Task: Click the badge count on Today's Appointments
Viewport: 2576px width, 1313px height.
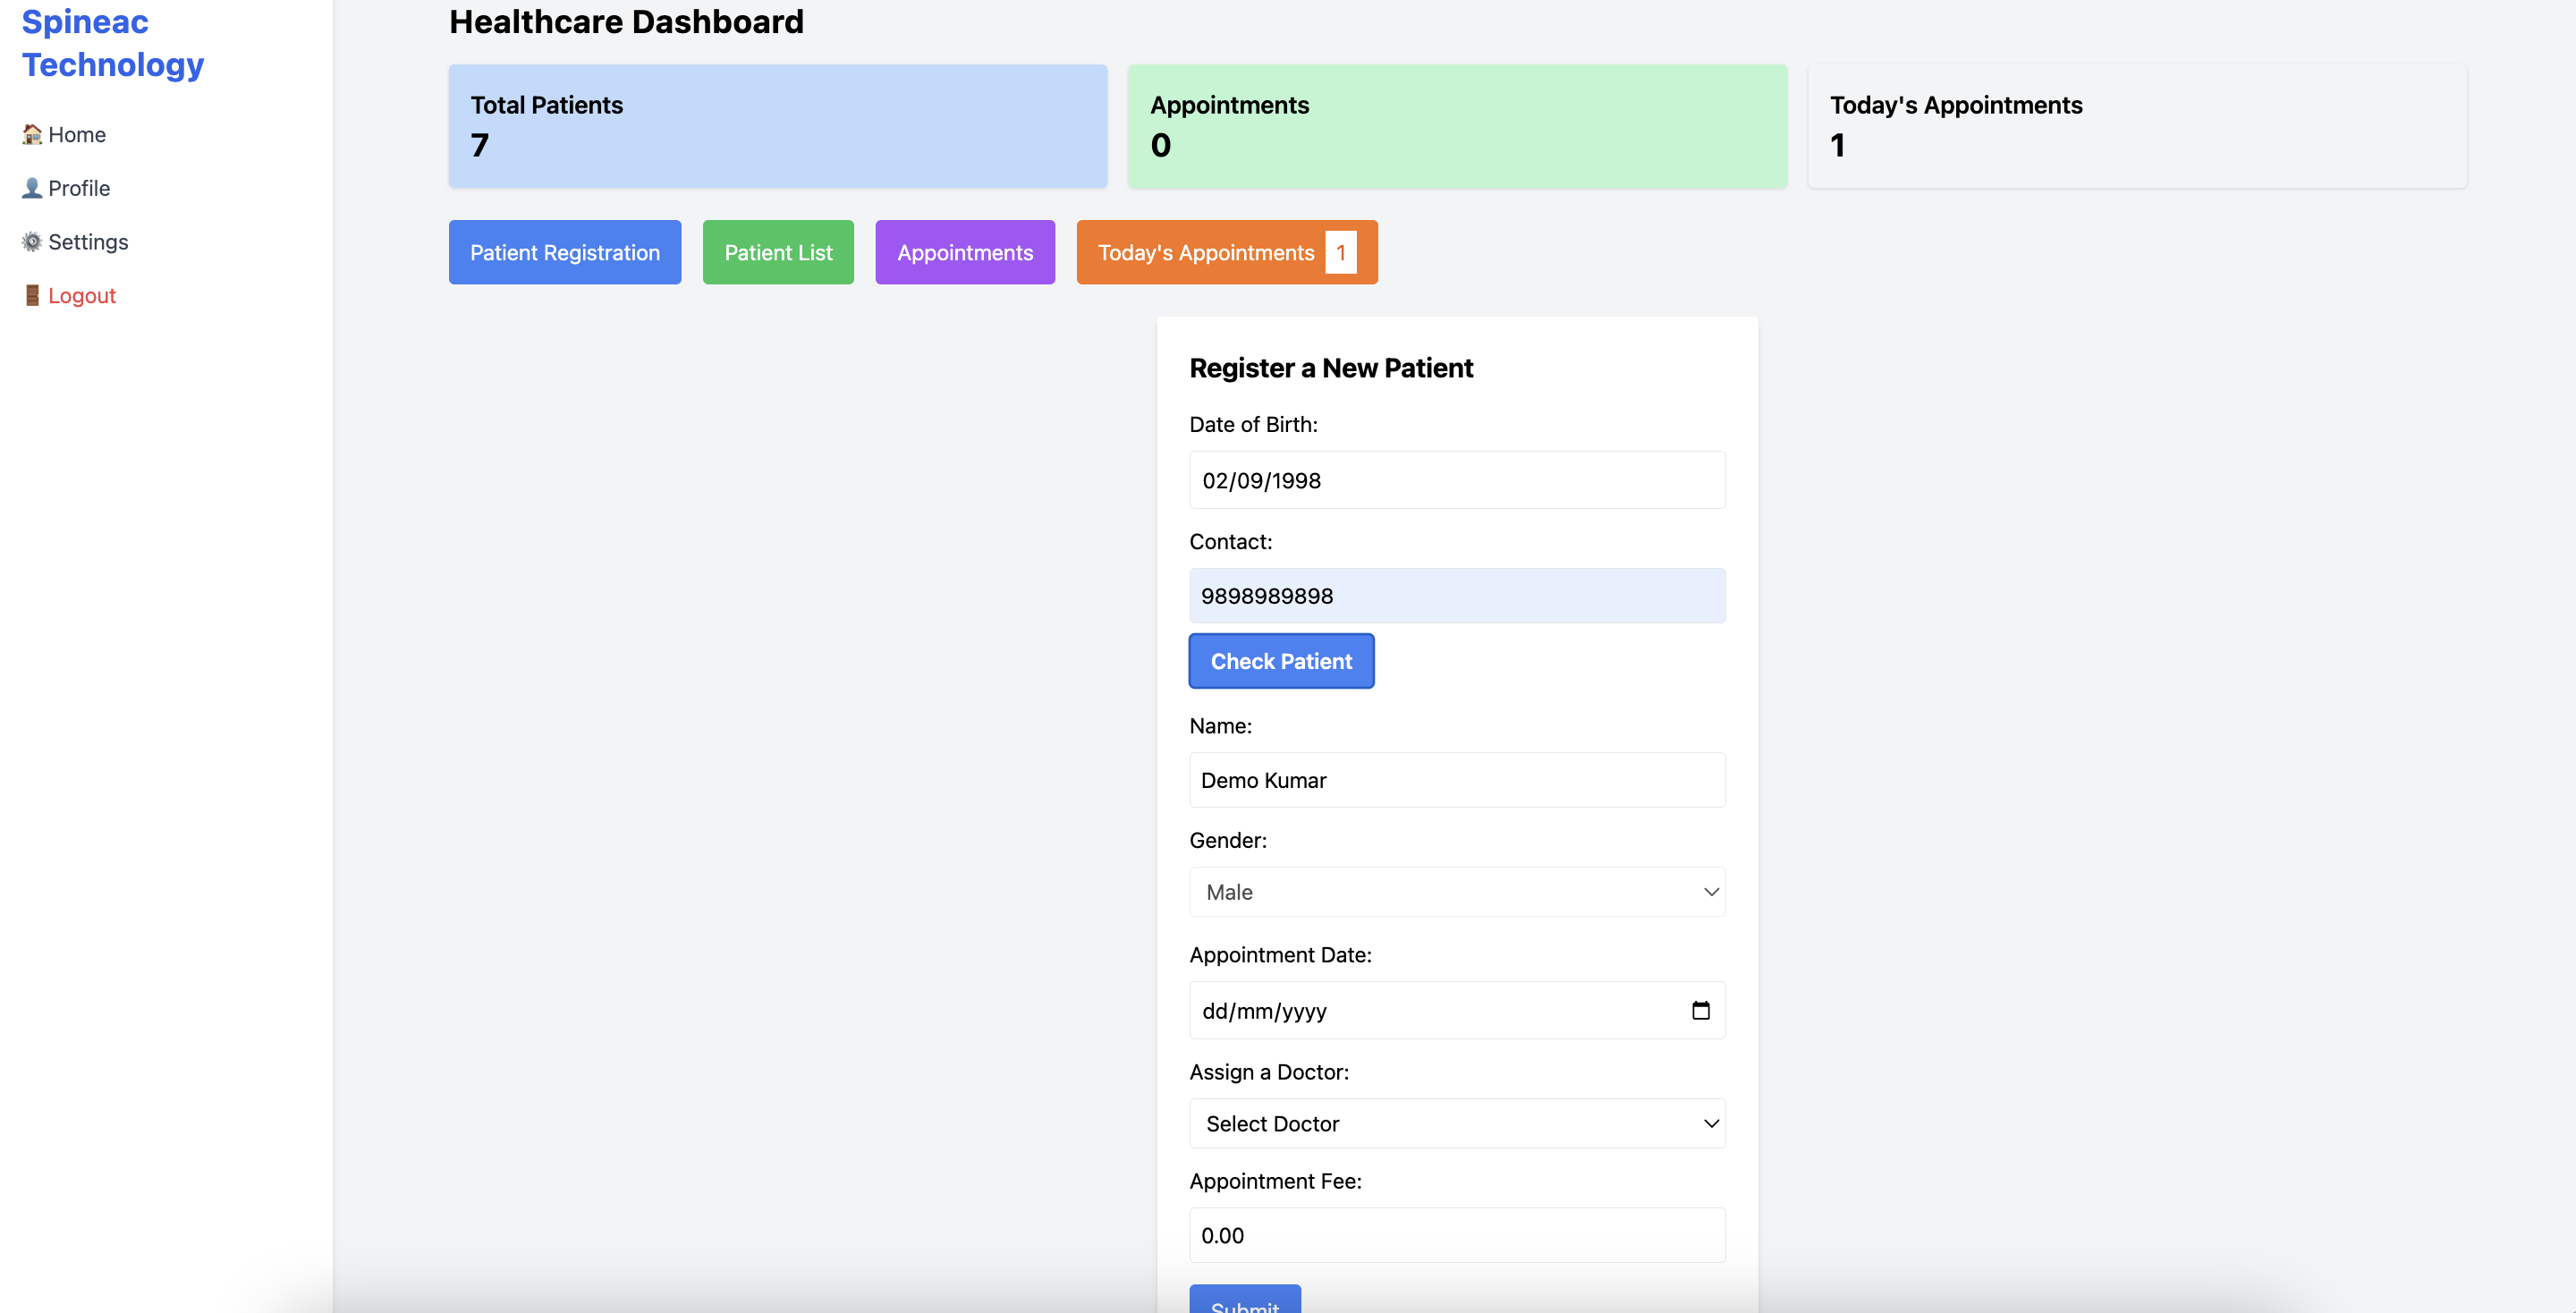Action: click(1341, 253)
